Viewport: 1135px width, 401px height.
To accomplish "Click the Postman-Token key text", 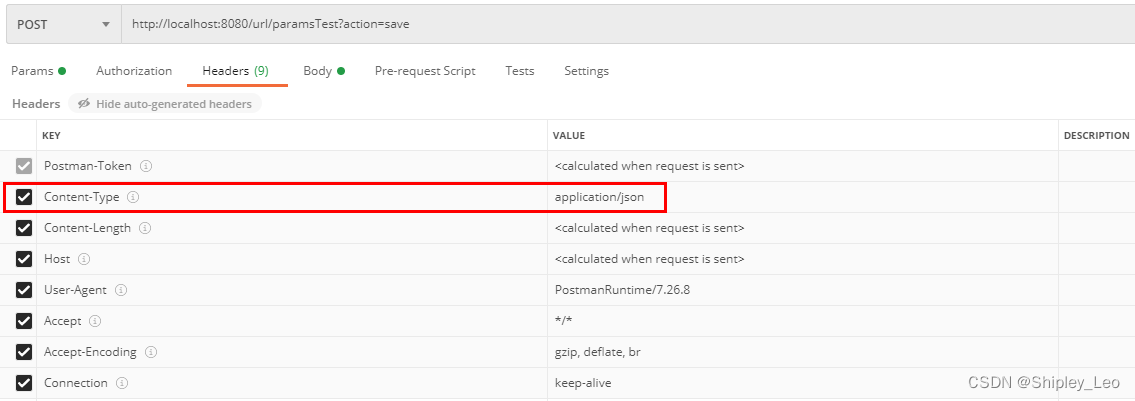I will pos(88,166).
